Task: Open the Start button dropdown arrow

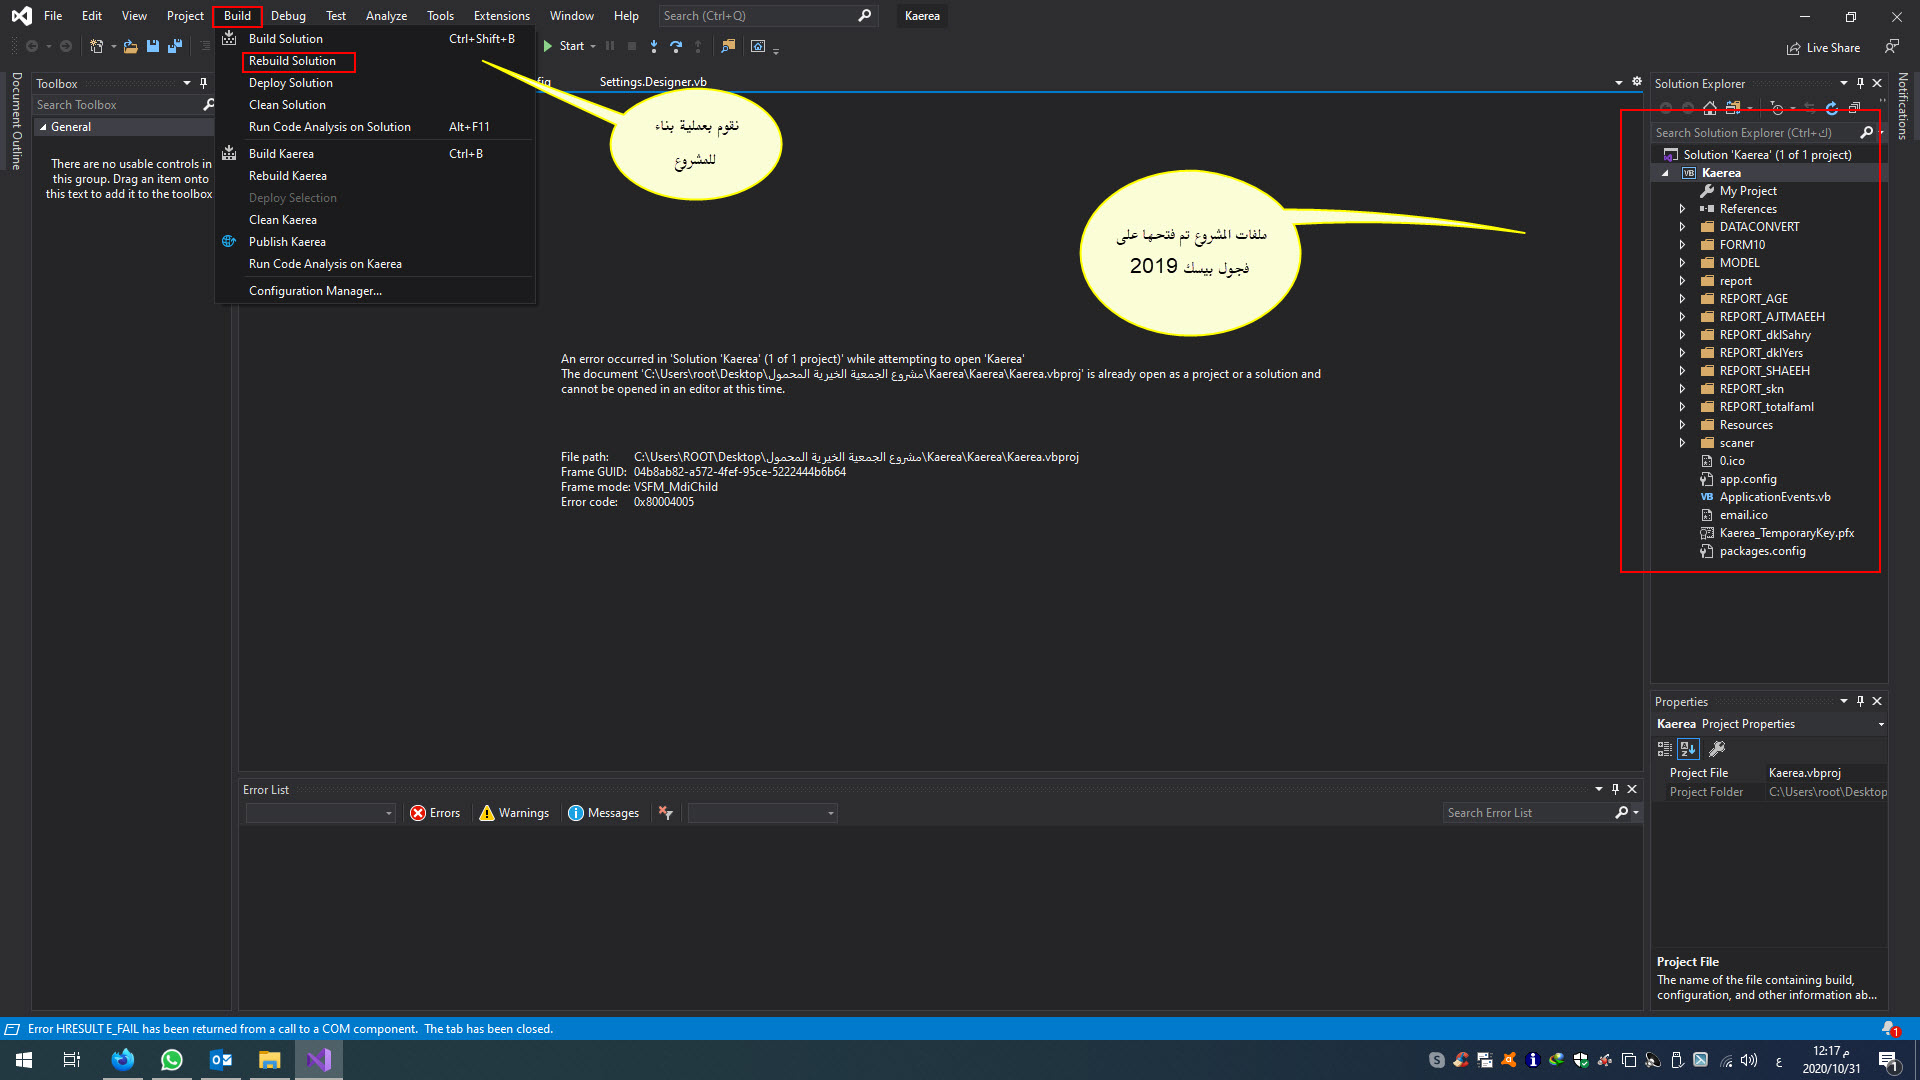Action: [x=593, y=46]
